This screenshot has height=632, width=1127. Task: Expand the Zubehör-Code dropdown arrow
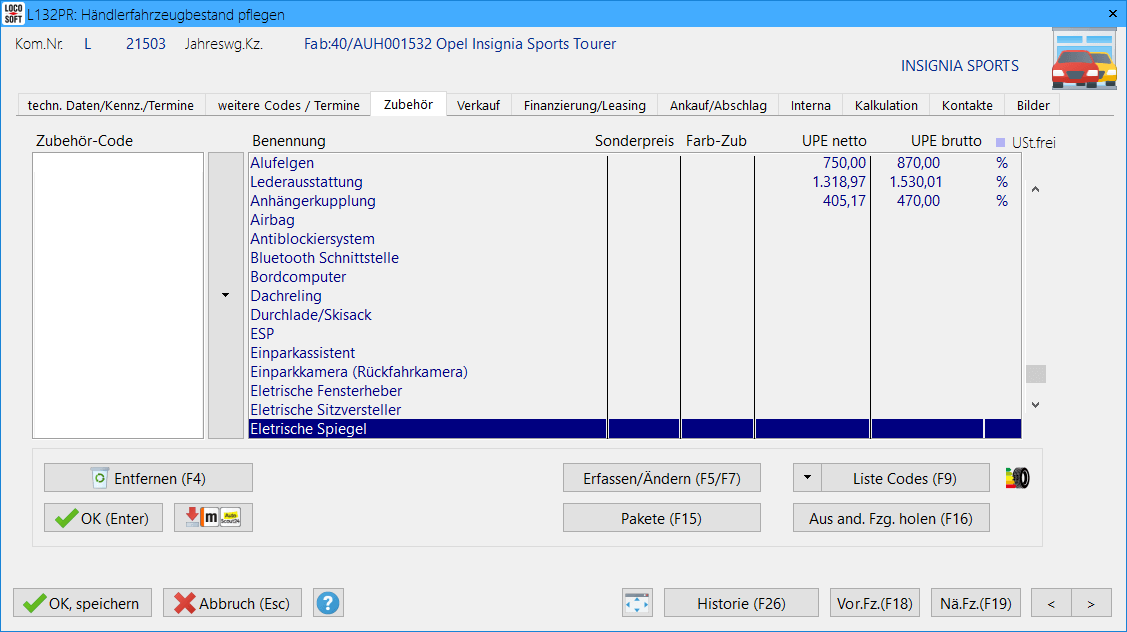(x=225, y=295)
